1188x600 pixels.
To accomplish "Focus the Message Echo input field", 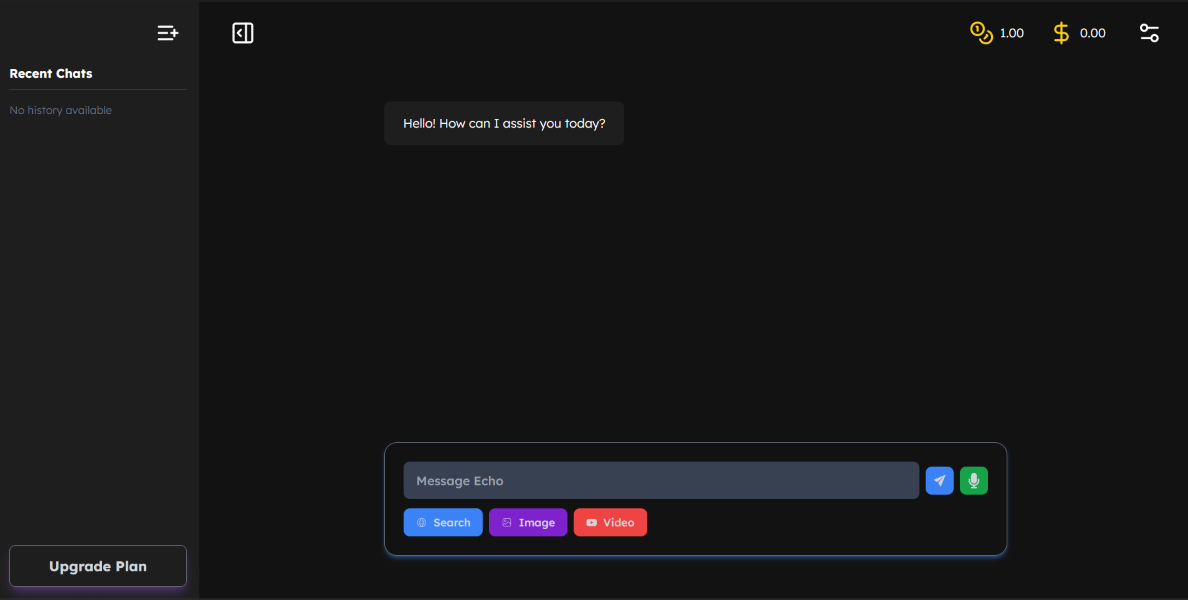I will pos(660,480).
